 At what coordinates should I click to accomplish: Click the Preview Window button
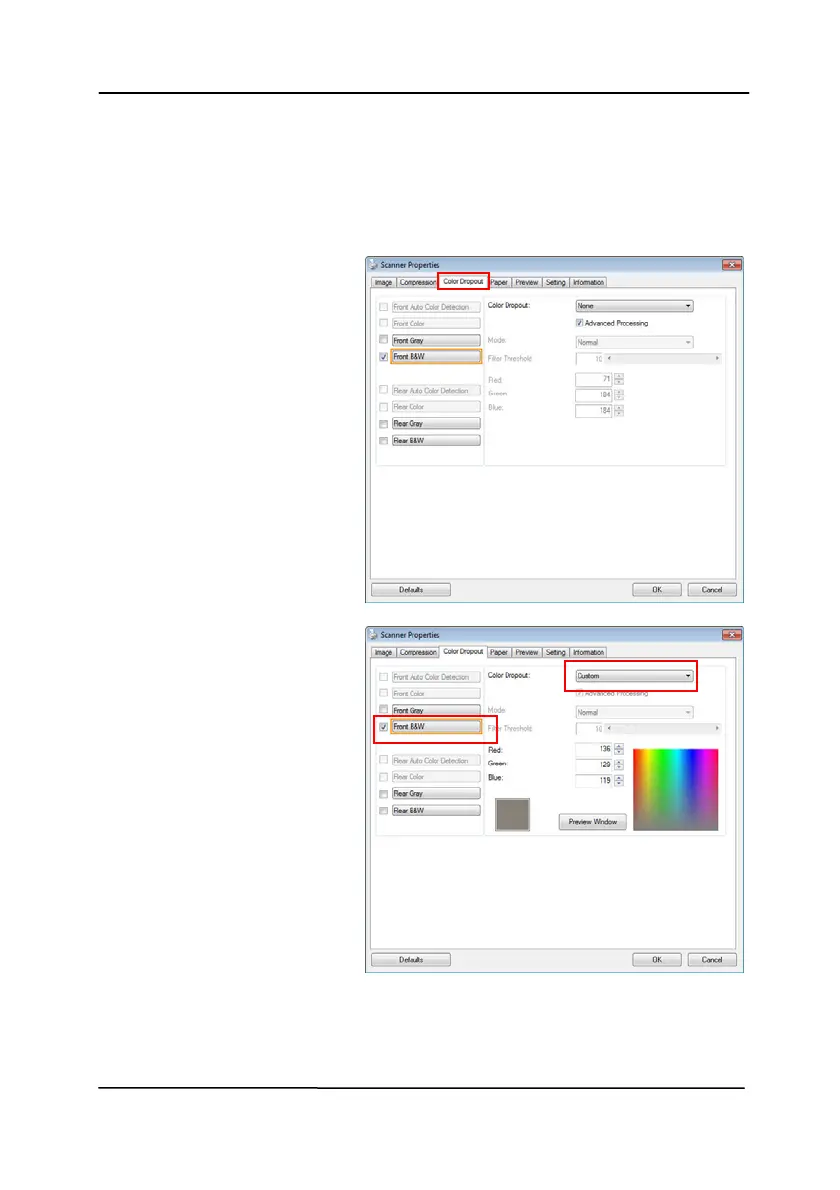click(593, 822)
